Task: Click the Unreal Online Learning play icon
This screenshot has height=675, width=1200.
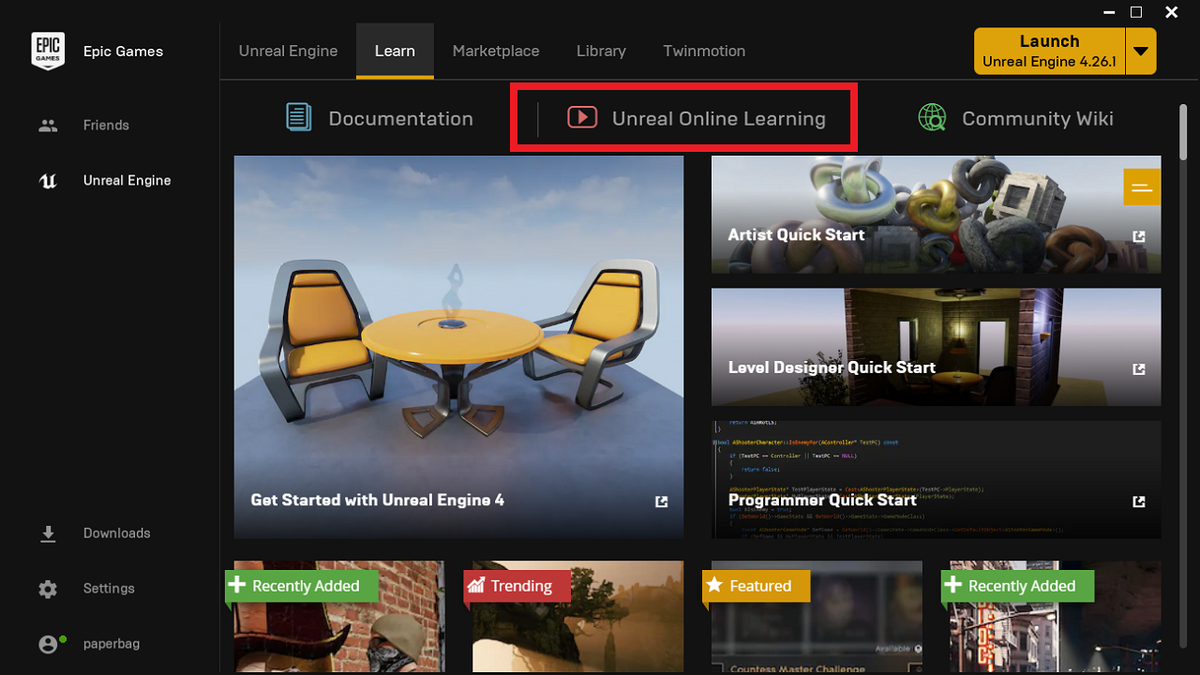Action: (582, 118)
